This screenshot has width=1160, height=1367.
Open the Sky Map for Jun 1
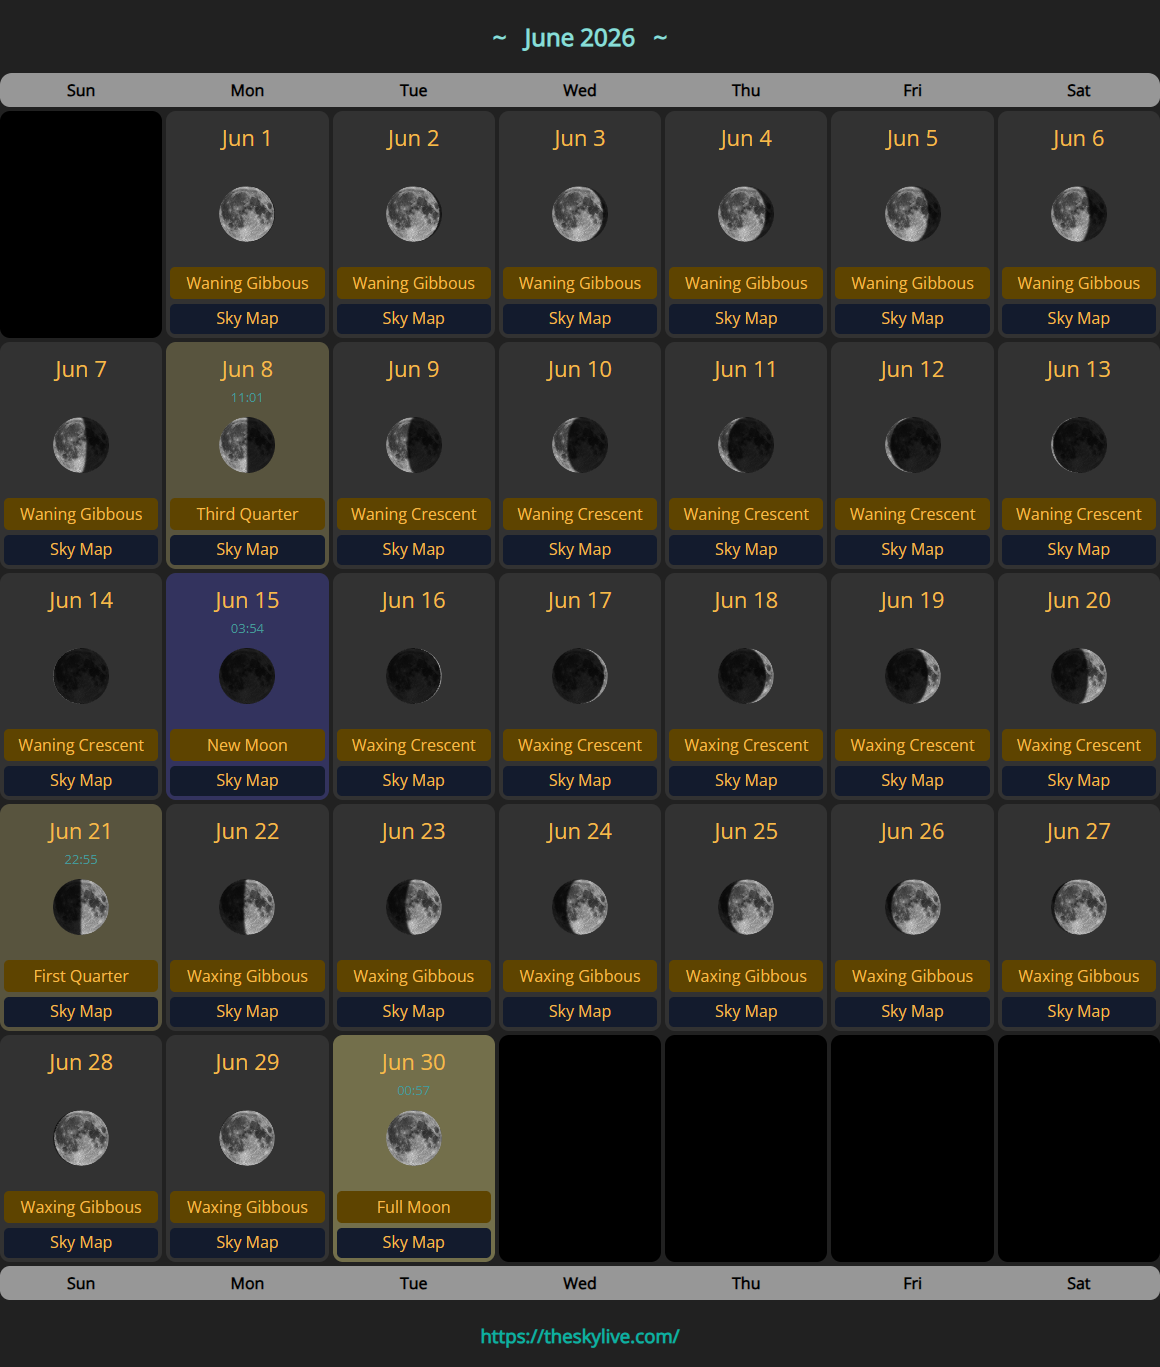(247, 318)
